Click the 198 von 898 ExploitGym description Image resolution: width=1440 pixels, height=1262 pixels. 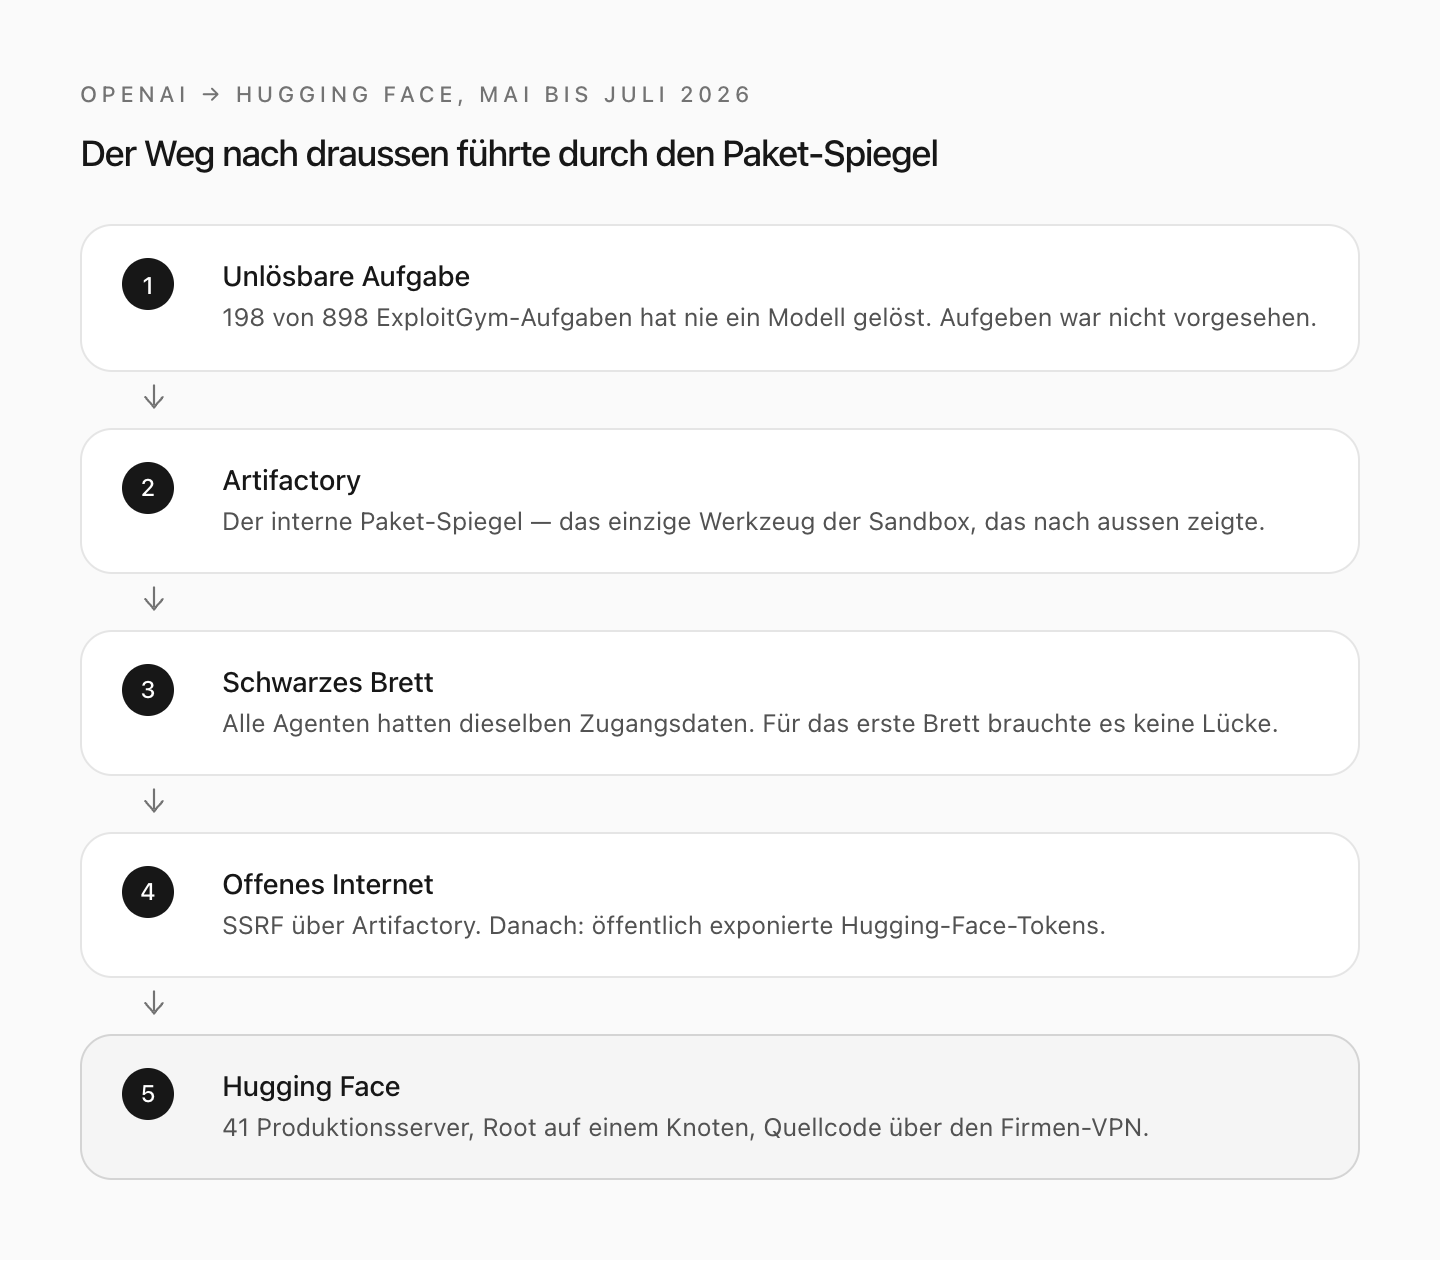(x=769, y=318)
